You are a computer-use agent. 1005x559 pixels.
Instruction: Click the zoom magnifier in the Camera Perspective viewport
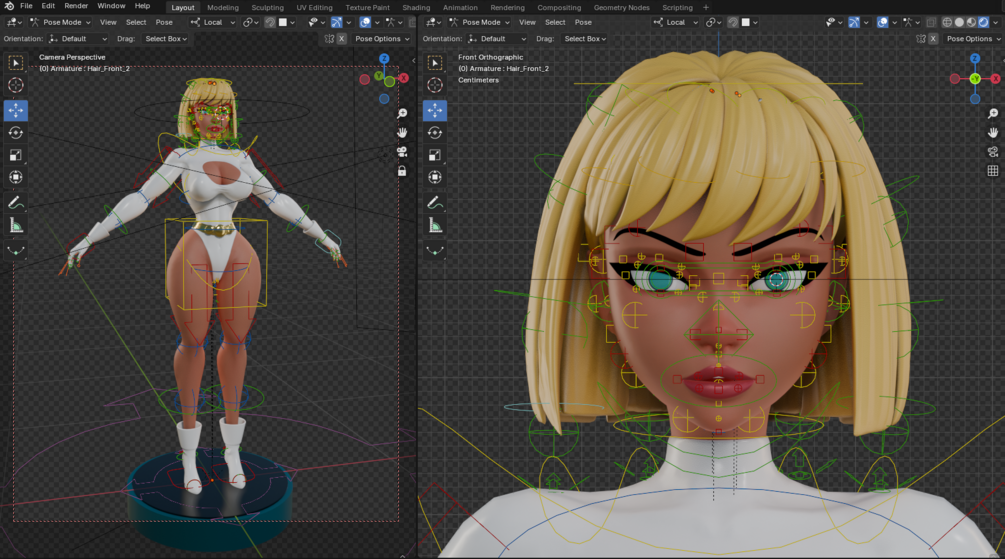point(402,113)
